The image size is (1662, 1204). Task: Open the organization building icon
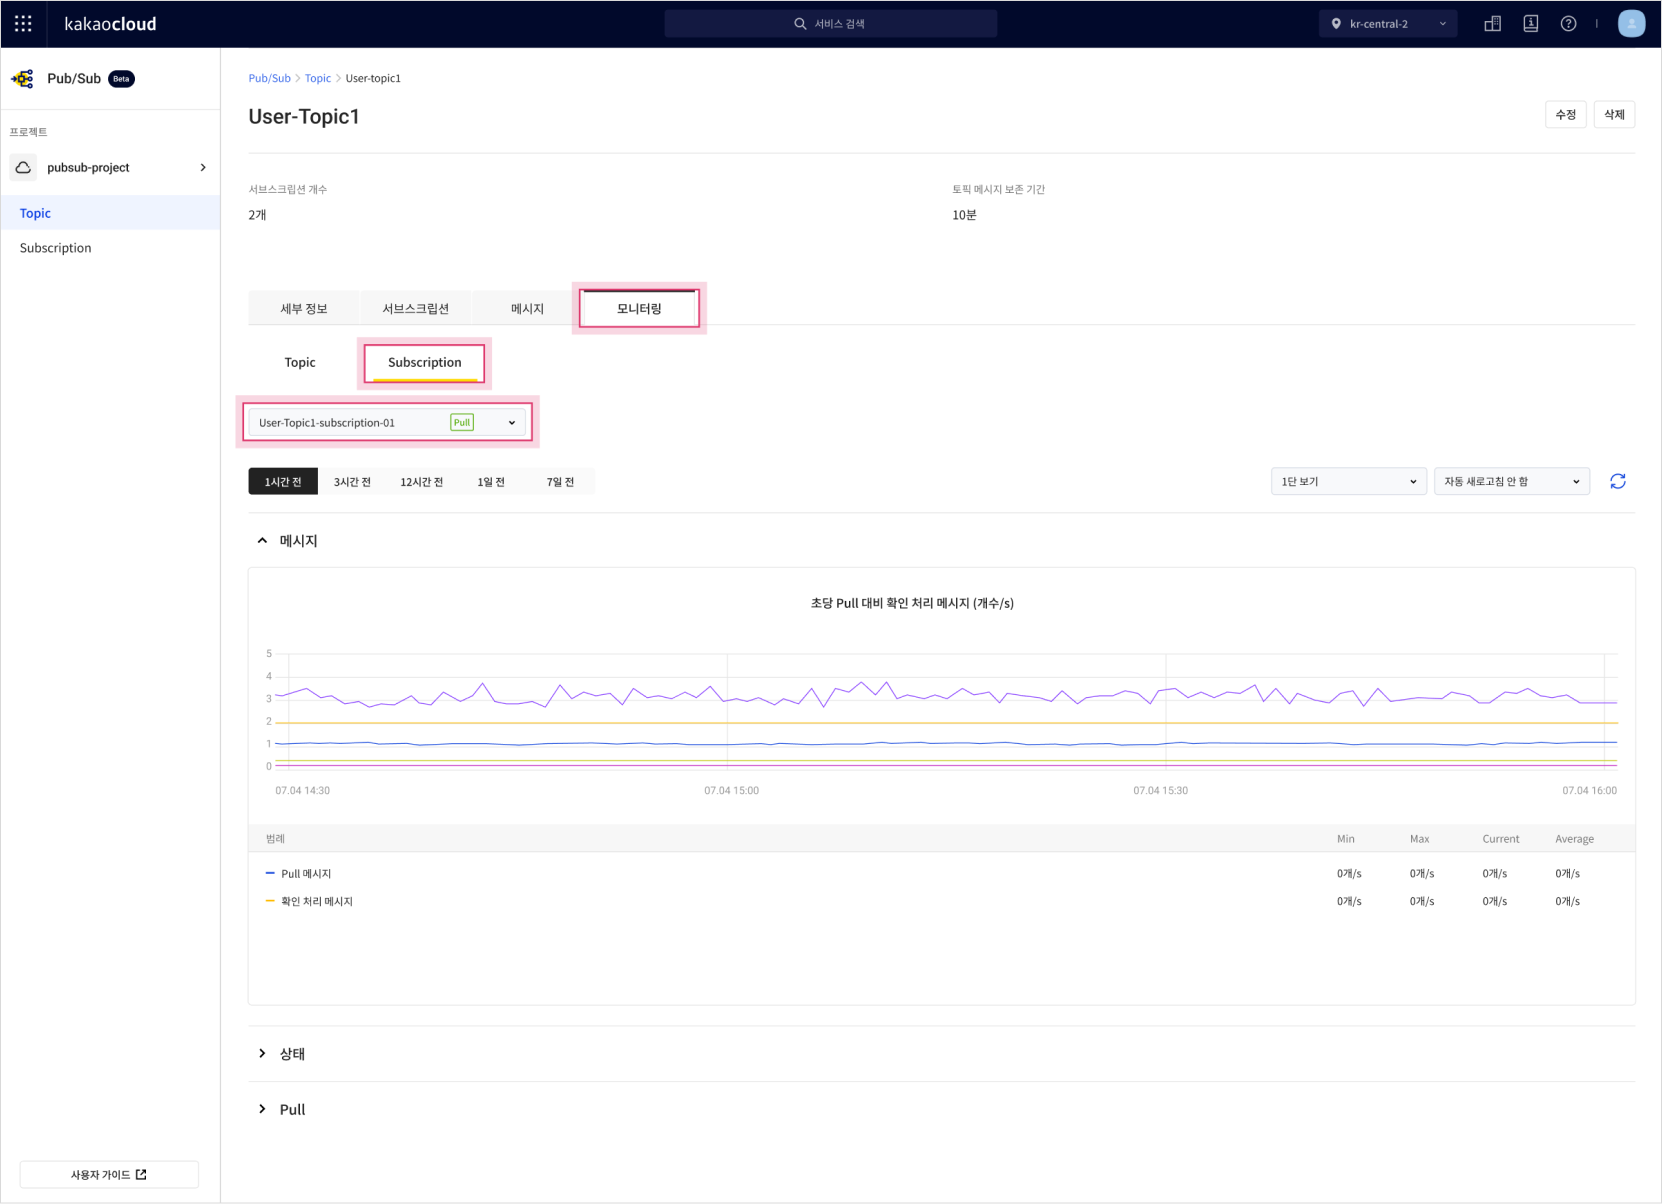1492,24
